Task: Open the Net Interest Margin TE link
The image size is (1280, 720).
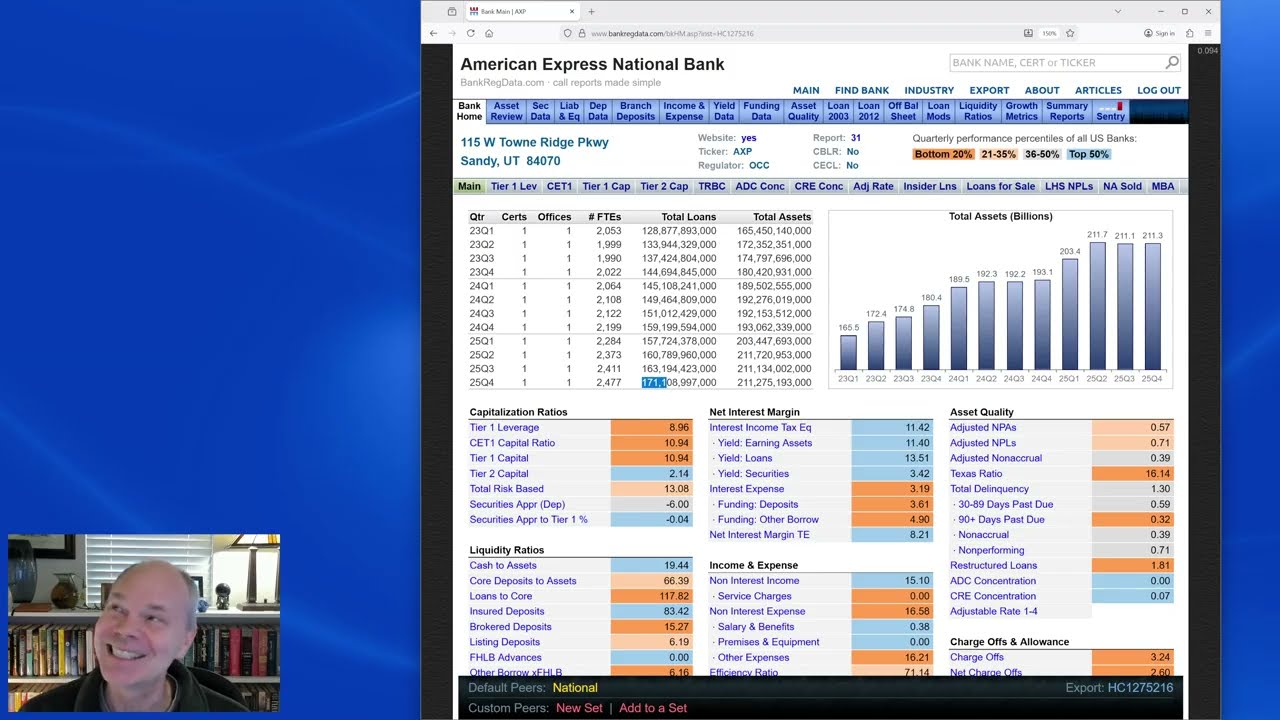Action: coord(759,535)
